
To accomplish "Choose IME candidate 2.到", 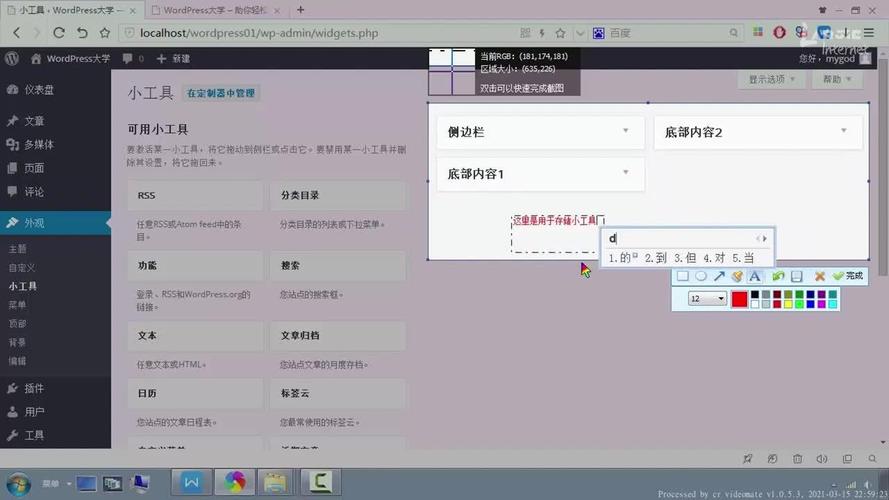I will pyautogui.click(x=655, y=258).
